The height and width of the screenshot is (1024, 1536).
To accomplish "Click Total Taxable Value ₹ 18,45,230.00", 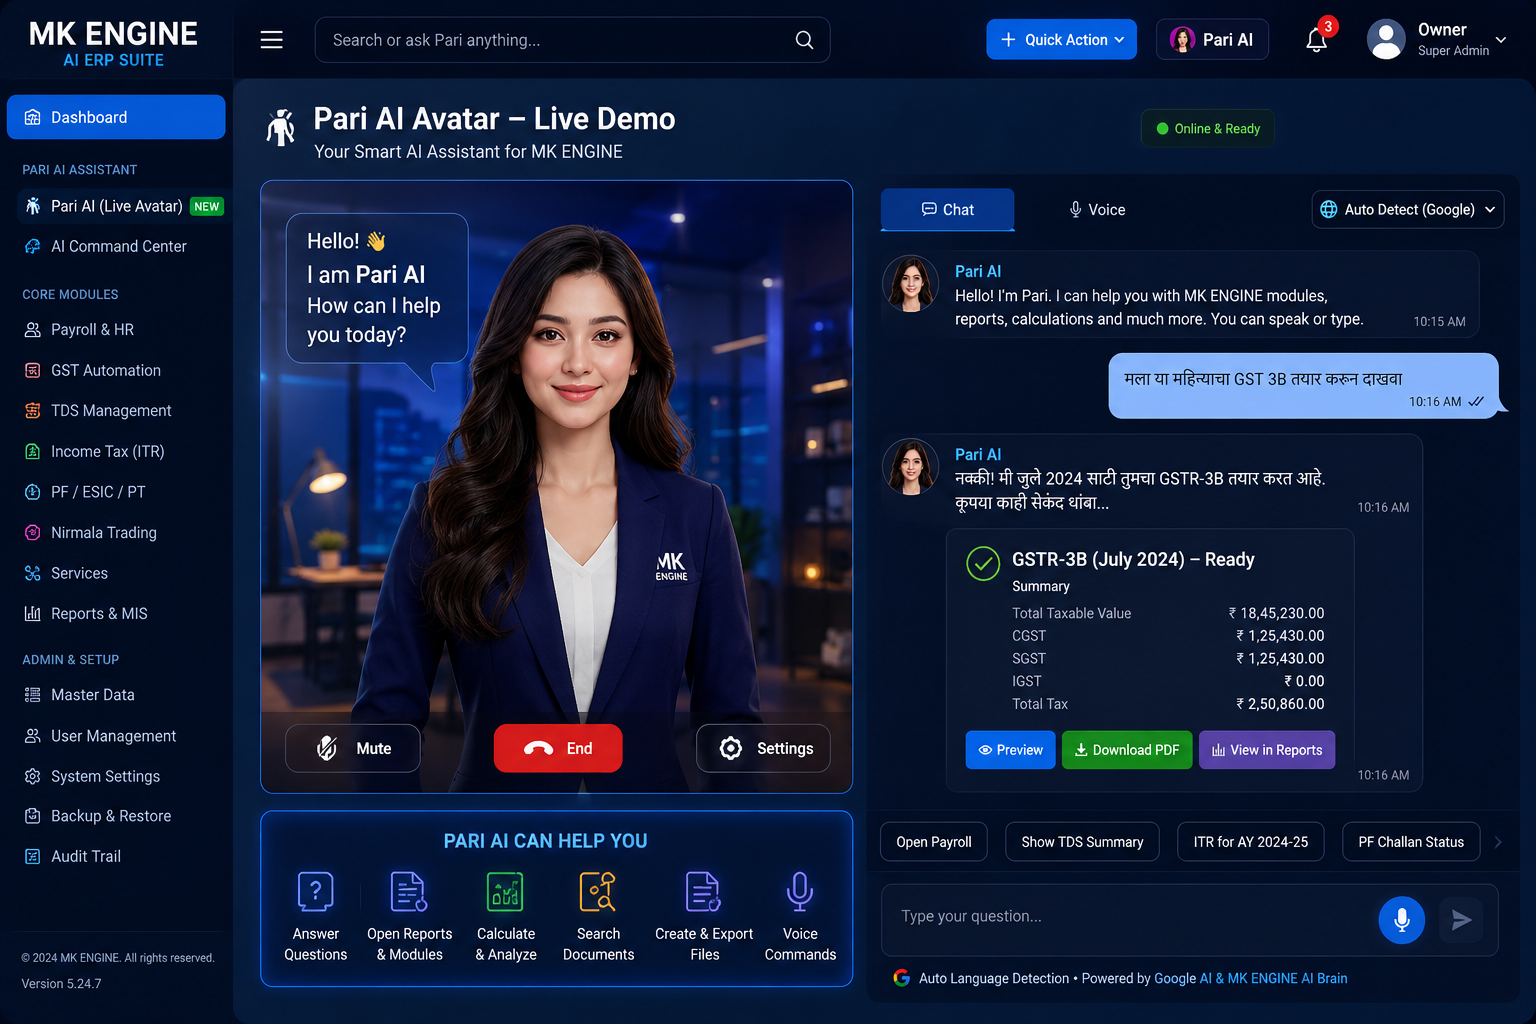I will [x=1276, y=613].
